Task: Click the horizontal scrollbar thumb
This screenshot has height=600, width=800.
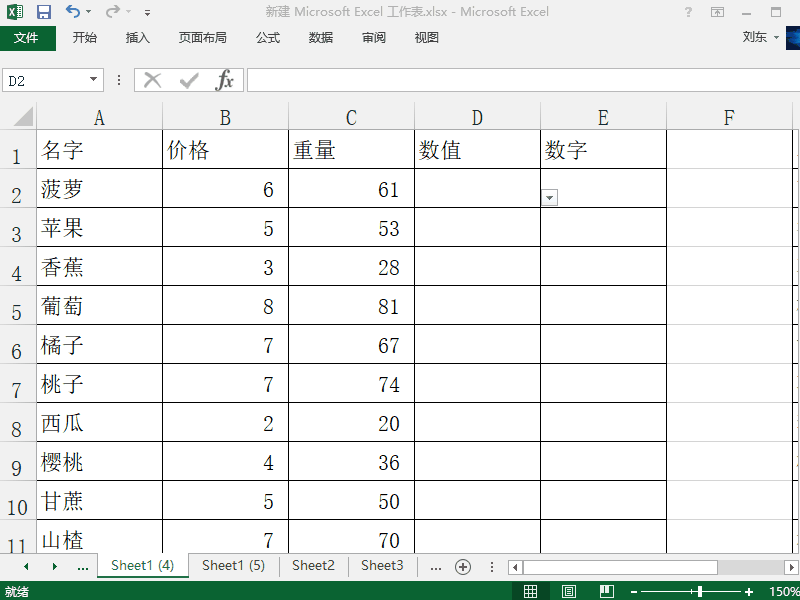Action: click(620, 567)
